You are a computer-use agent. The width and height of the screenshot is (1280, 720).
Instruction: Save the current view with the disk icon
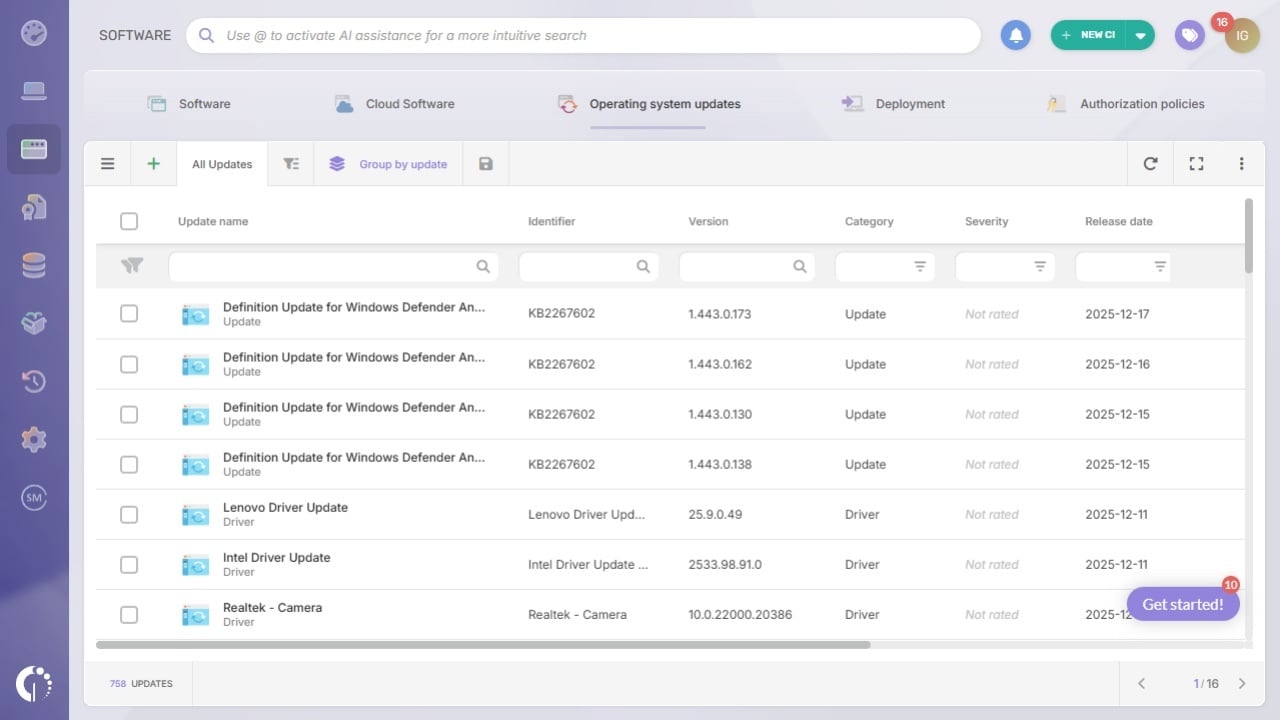point(485,163)
